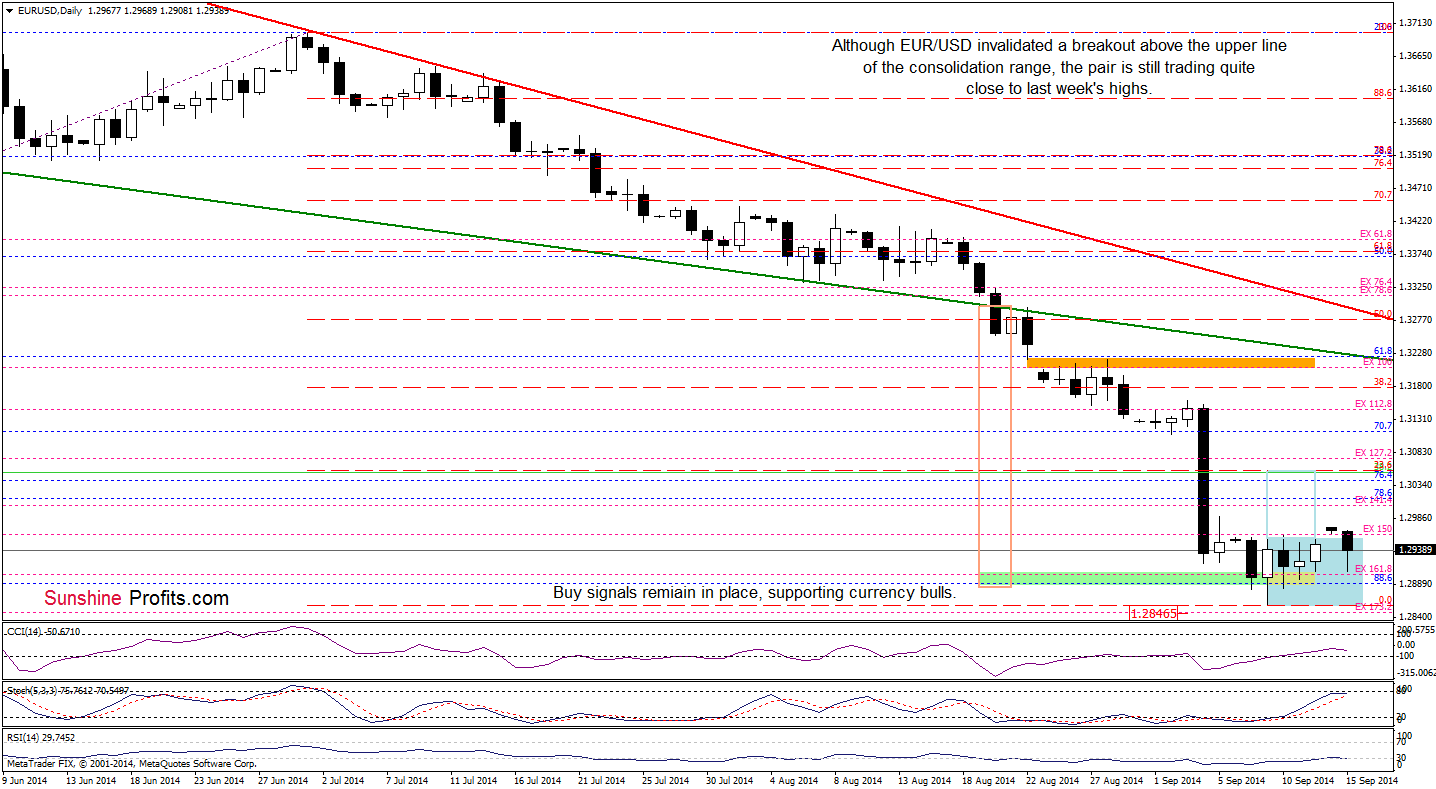This screenshot has width=1436, height=789.
Task: Click the 9 Jun 2014 date label
Action: coord(27,779)
